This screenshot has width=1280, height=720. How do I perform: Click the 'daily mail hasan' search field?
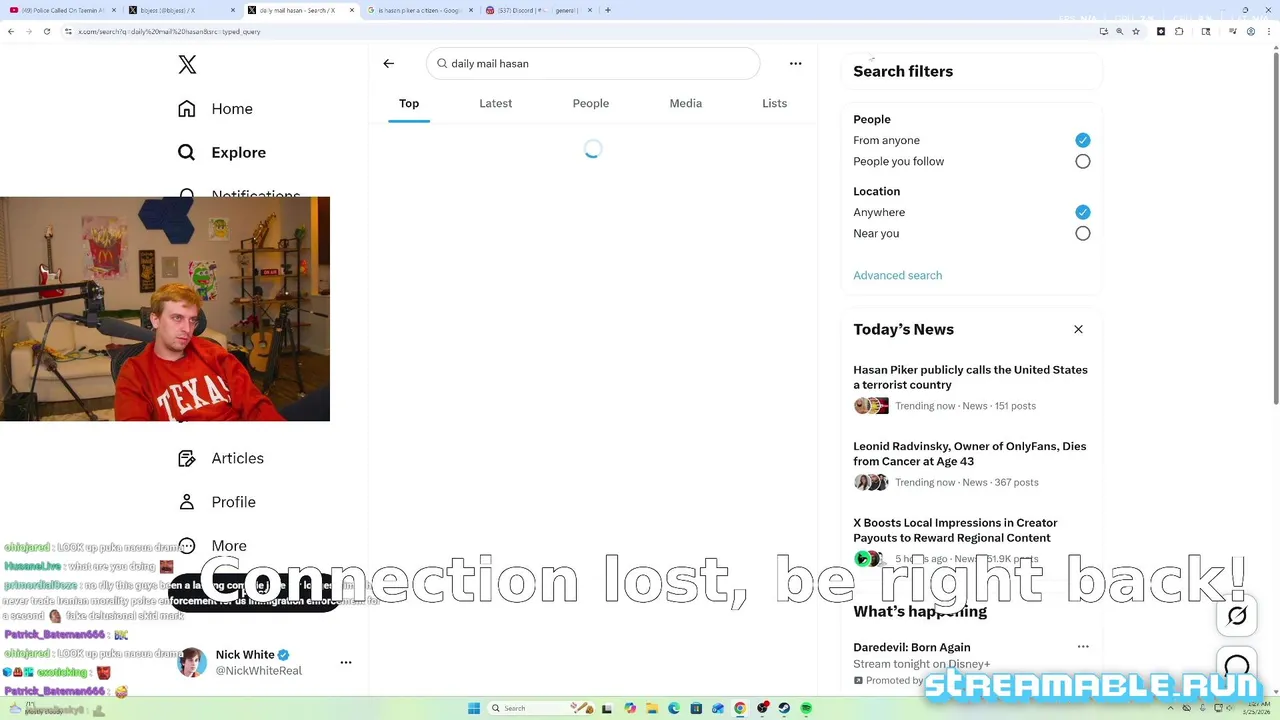593,63
